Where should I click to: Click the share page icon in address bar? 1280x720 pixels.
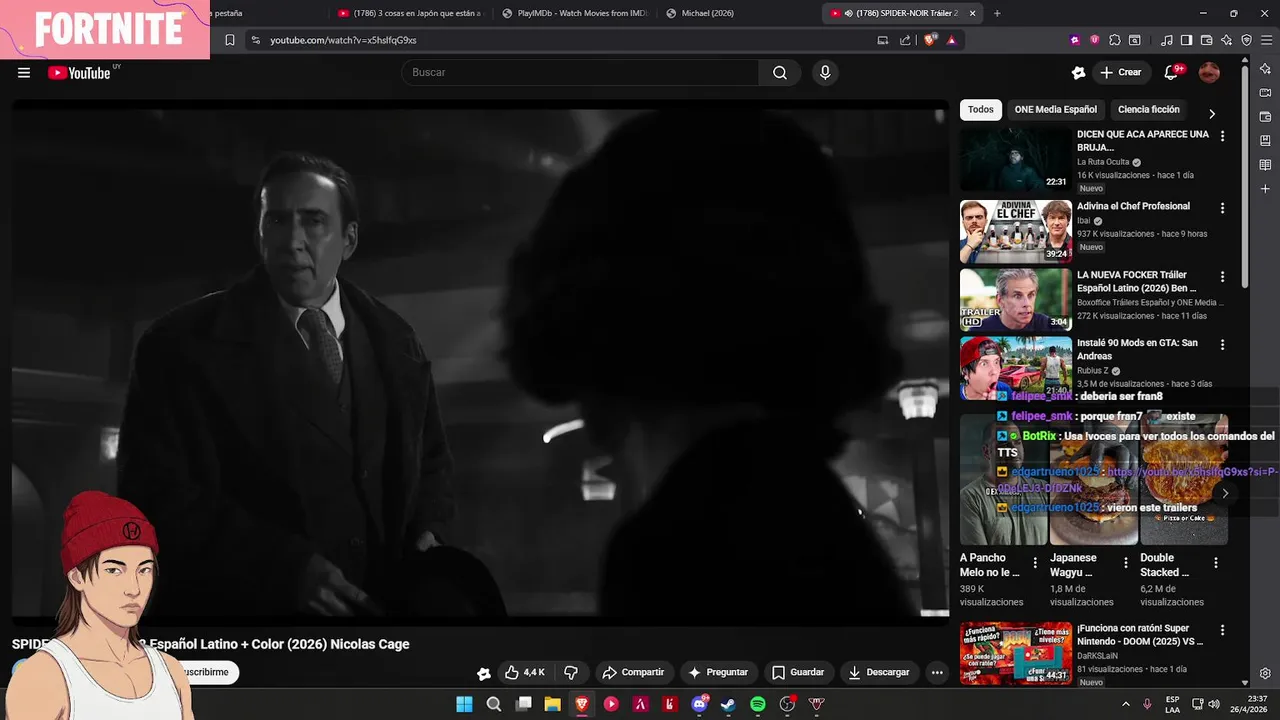(905, 40)
